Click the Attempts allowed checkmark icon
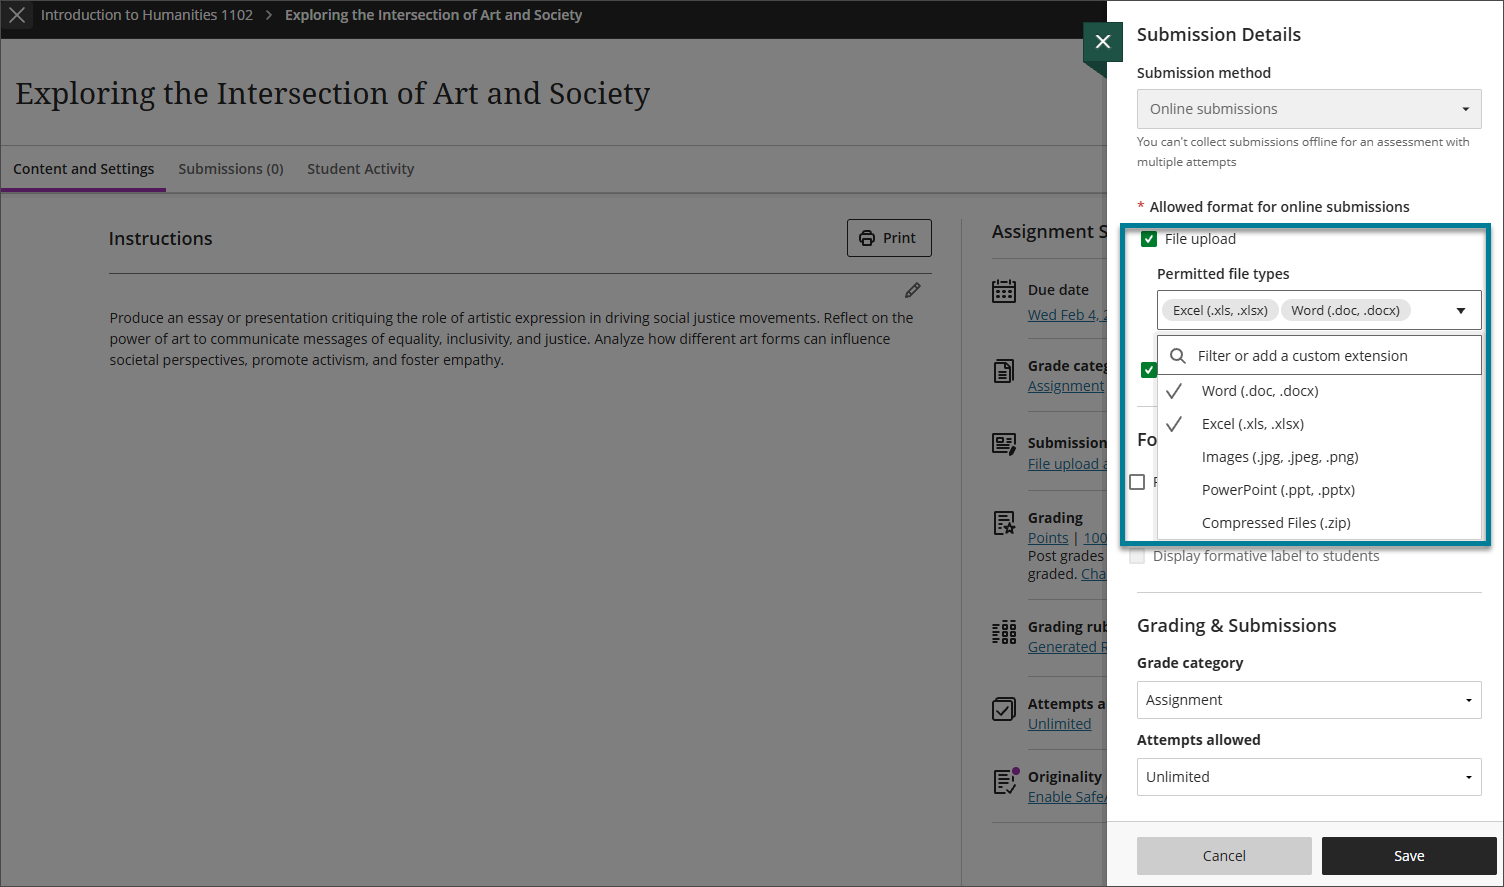Screen dimensions: 1504x887 1004,709
